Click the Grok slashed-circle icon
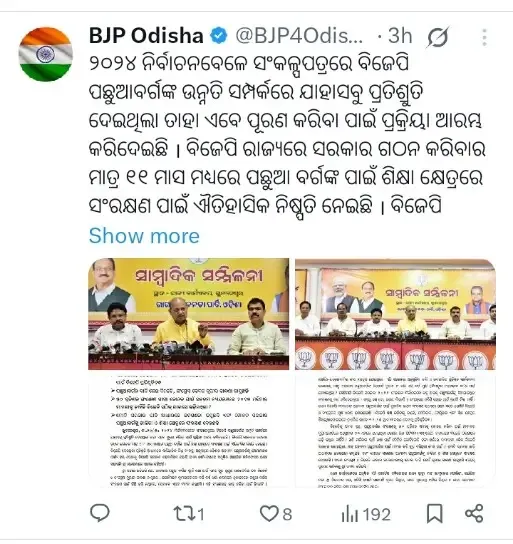Image resolution: width=513 pixels, height=544 pixels. click(438, 36)
